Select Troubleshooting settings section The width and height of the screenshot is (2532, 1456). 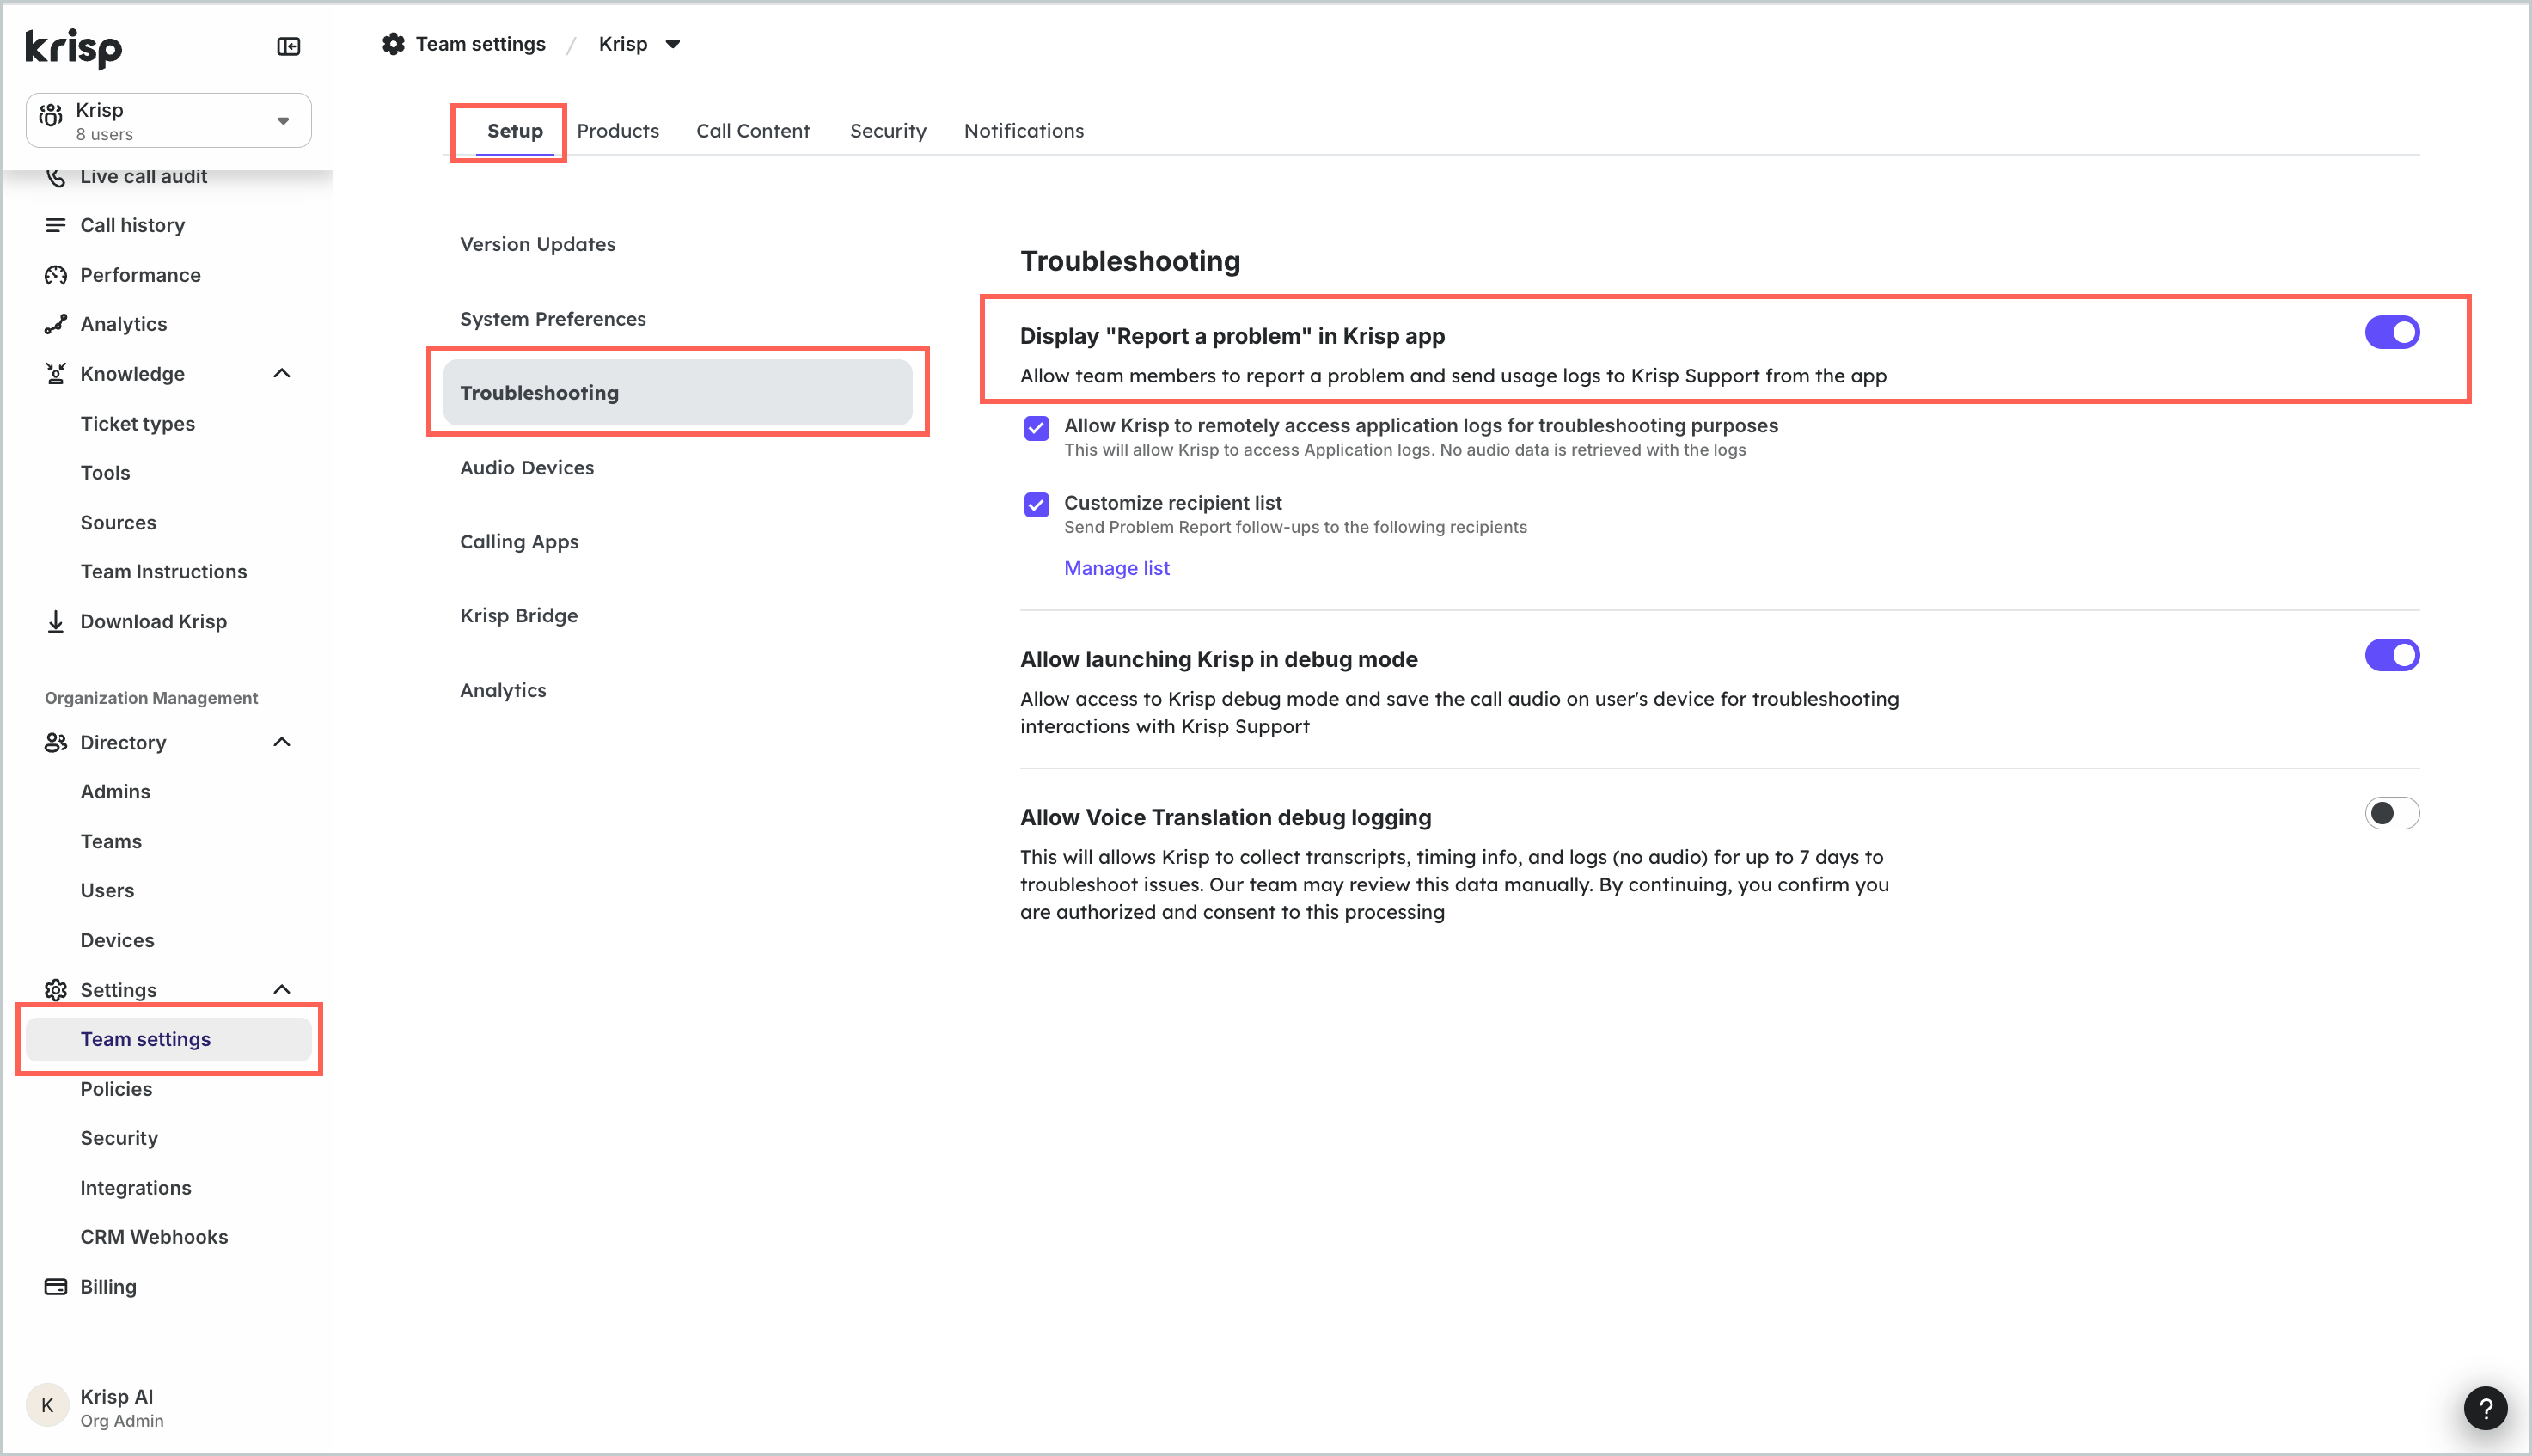(677, 393)
